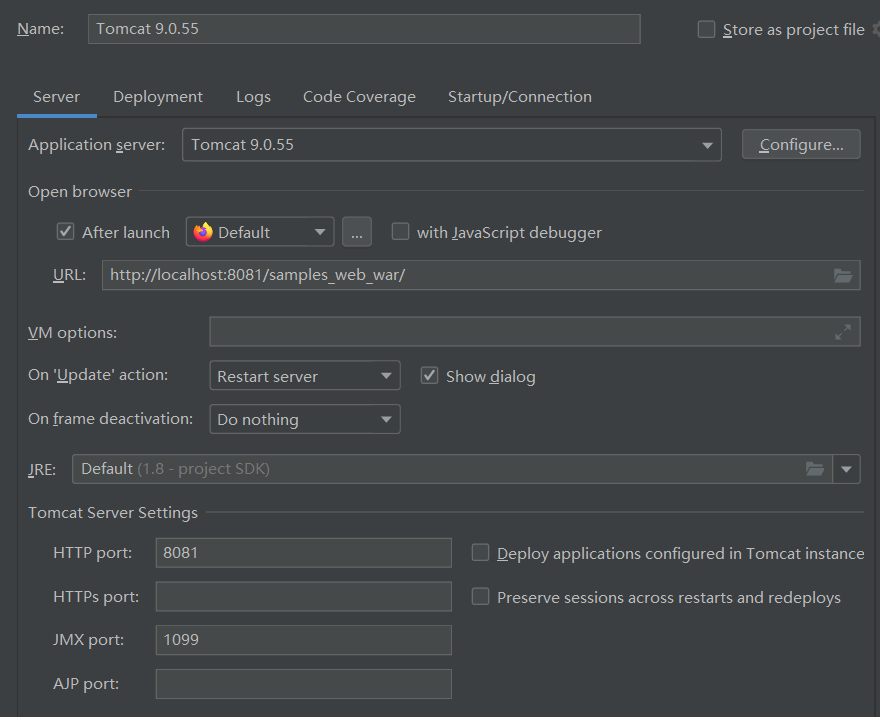Image resolution: width=880 pixels, height=717 pixels.
Task: Click the Configure... button
Action: tap(801, 145)
